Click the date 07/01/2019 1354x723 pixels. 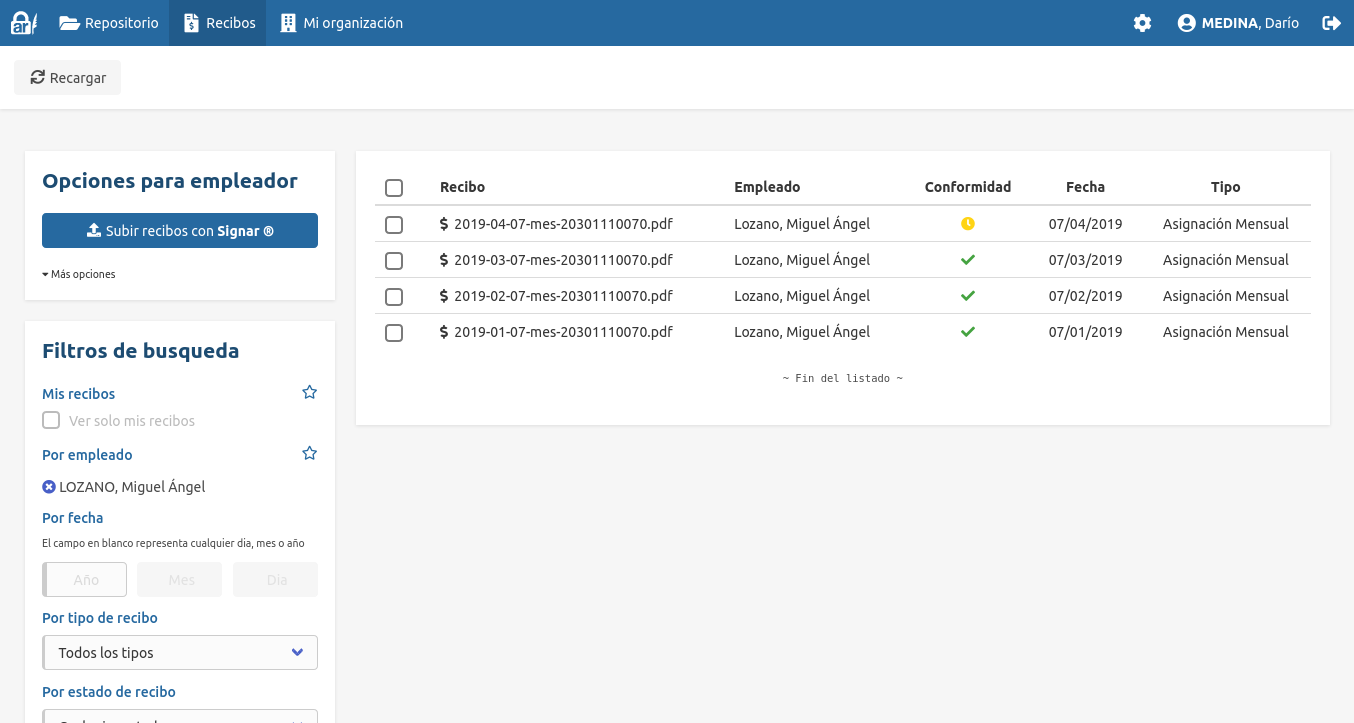1086,332
